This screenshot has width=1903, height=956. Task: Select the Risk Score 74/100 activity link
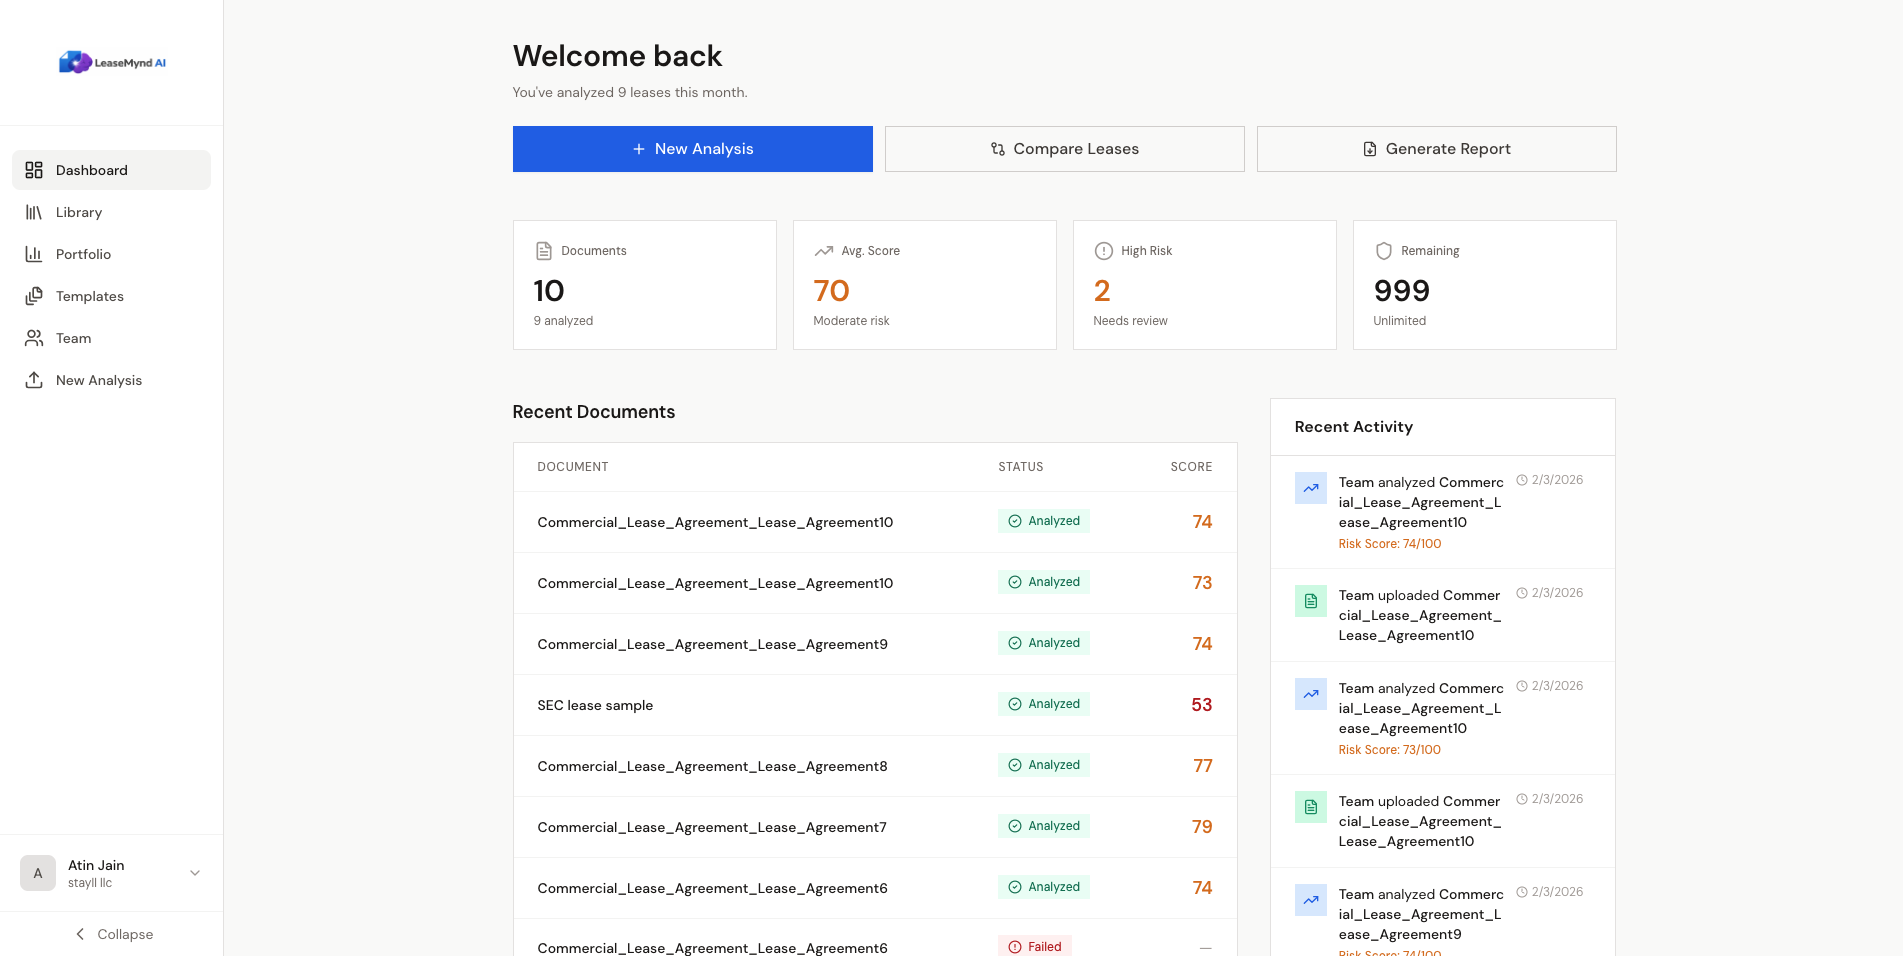click(x=1390, y=543)
